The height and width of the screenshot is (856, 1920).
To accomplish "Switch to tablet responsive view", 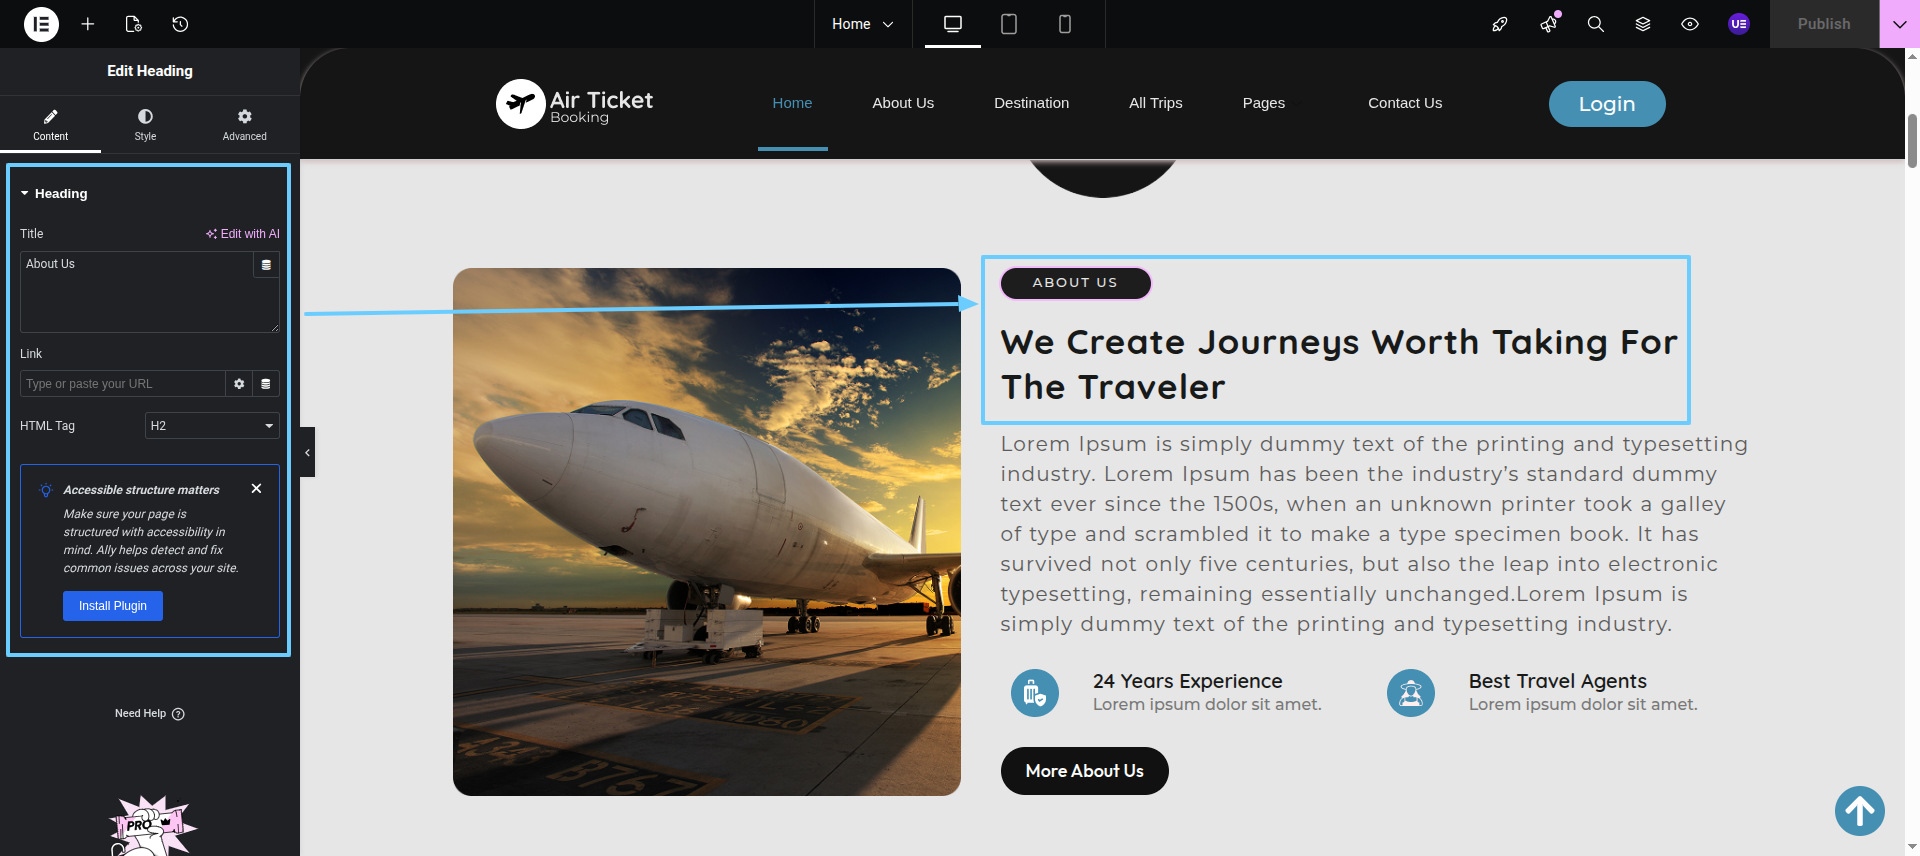I will [1009, 24].
